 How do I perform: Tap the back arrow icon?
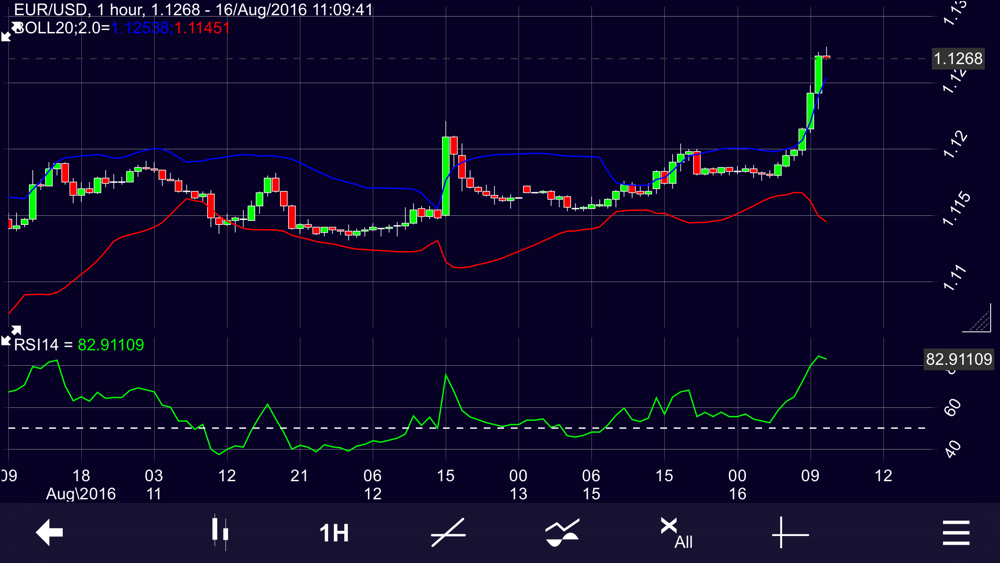pyautogui.click(x=49, y=532)
